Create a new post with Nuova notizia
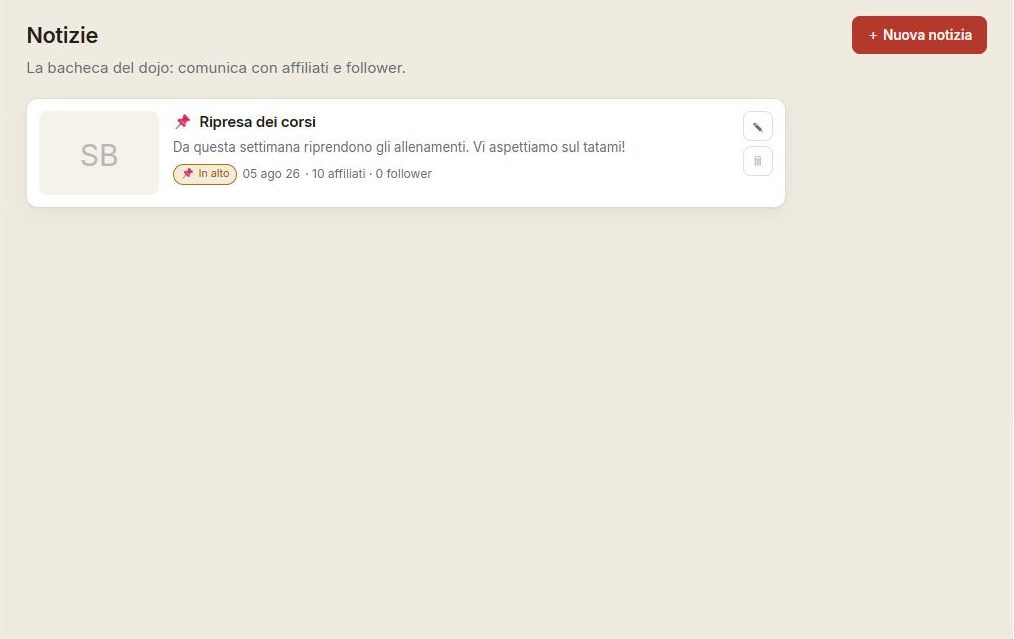 919,35
